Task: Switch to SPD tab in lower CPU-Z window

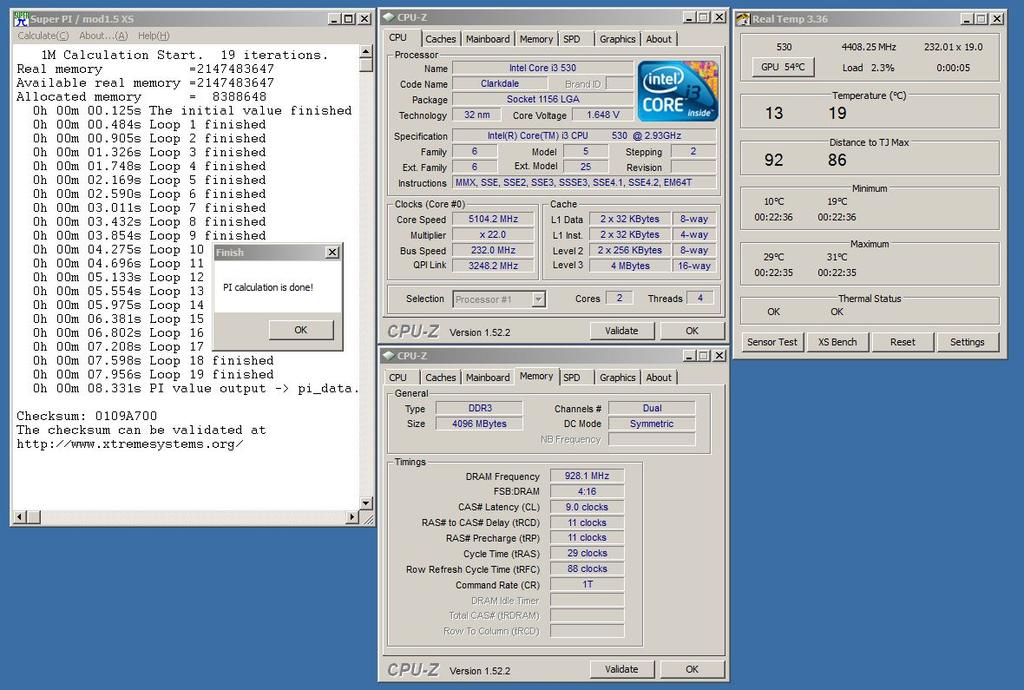Action: point(572,377)
